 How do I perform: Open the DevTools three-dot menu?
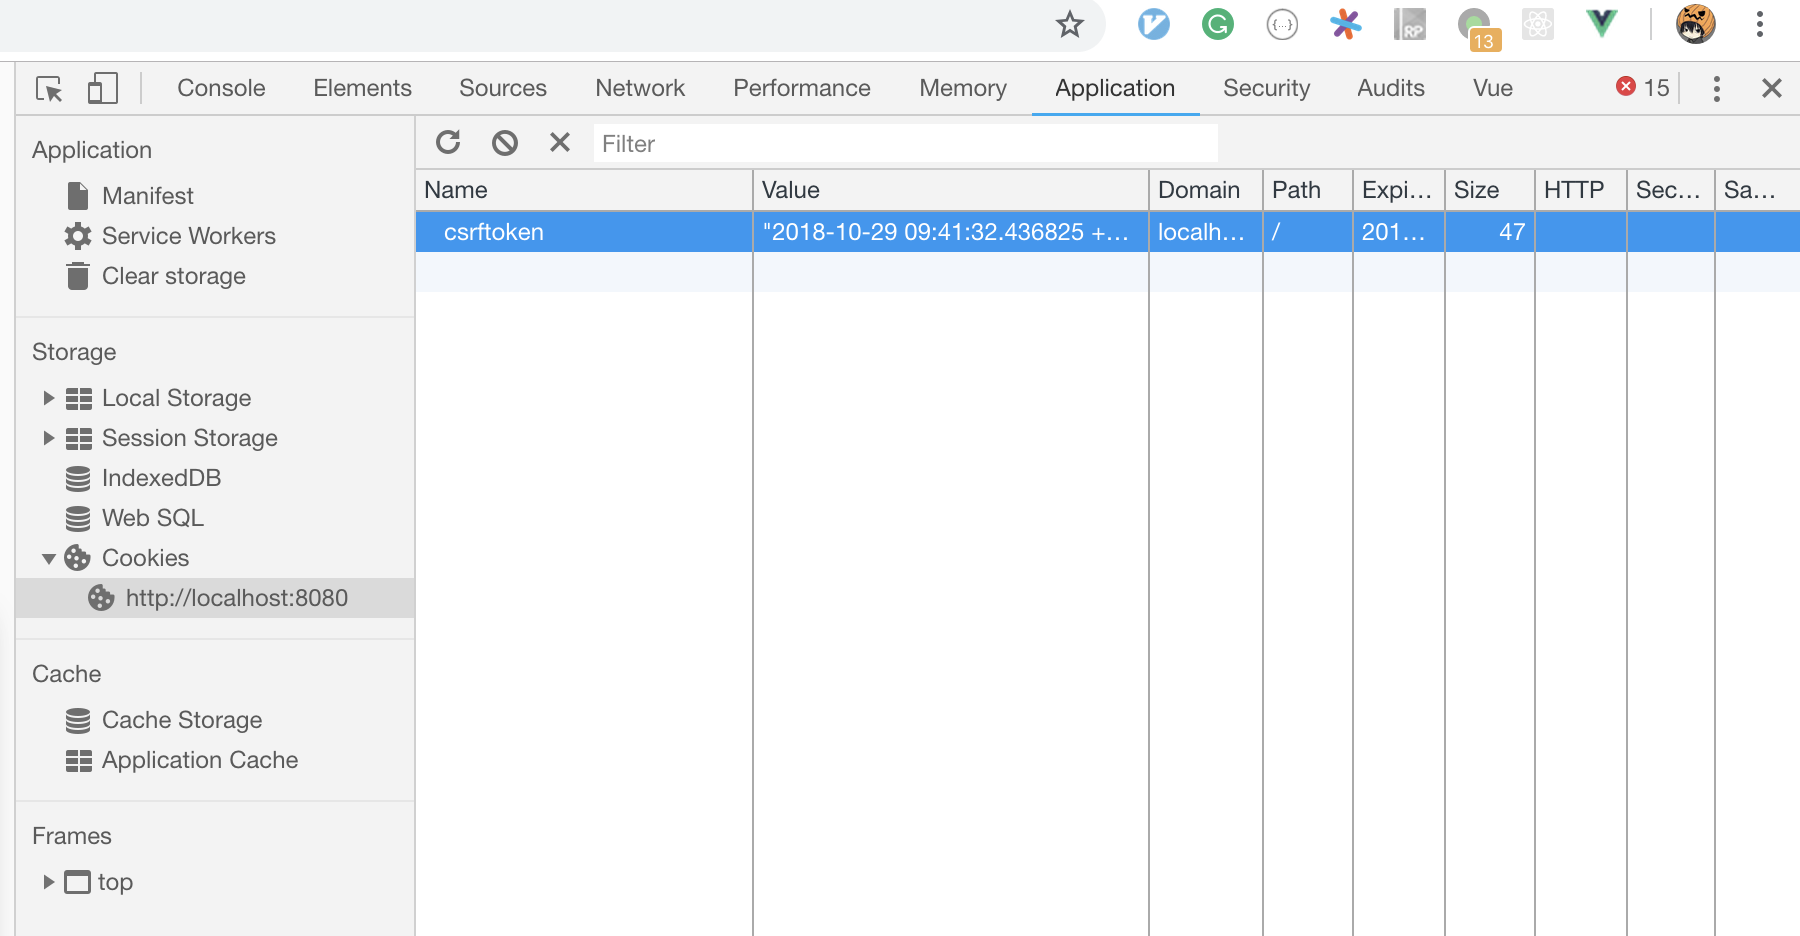click(1716, 88)
